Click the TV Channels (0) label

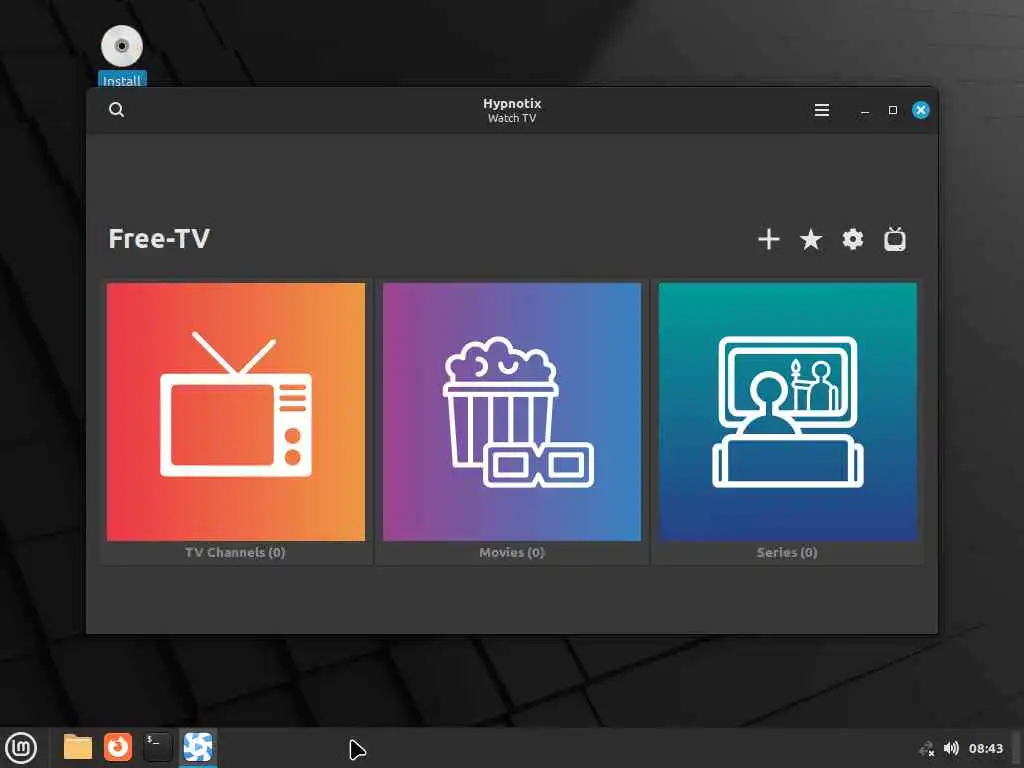click(235, 552)
